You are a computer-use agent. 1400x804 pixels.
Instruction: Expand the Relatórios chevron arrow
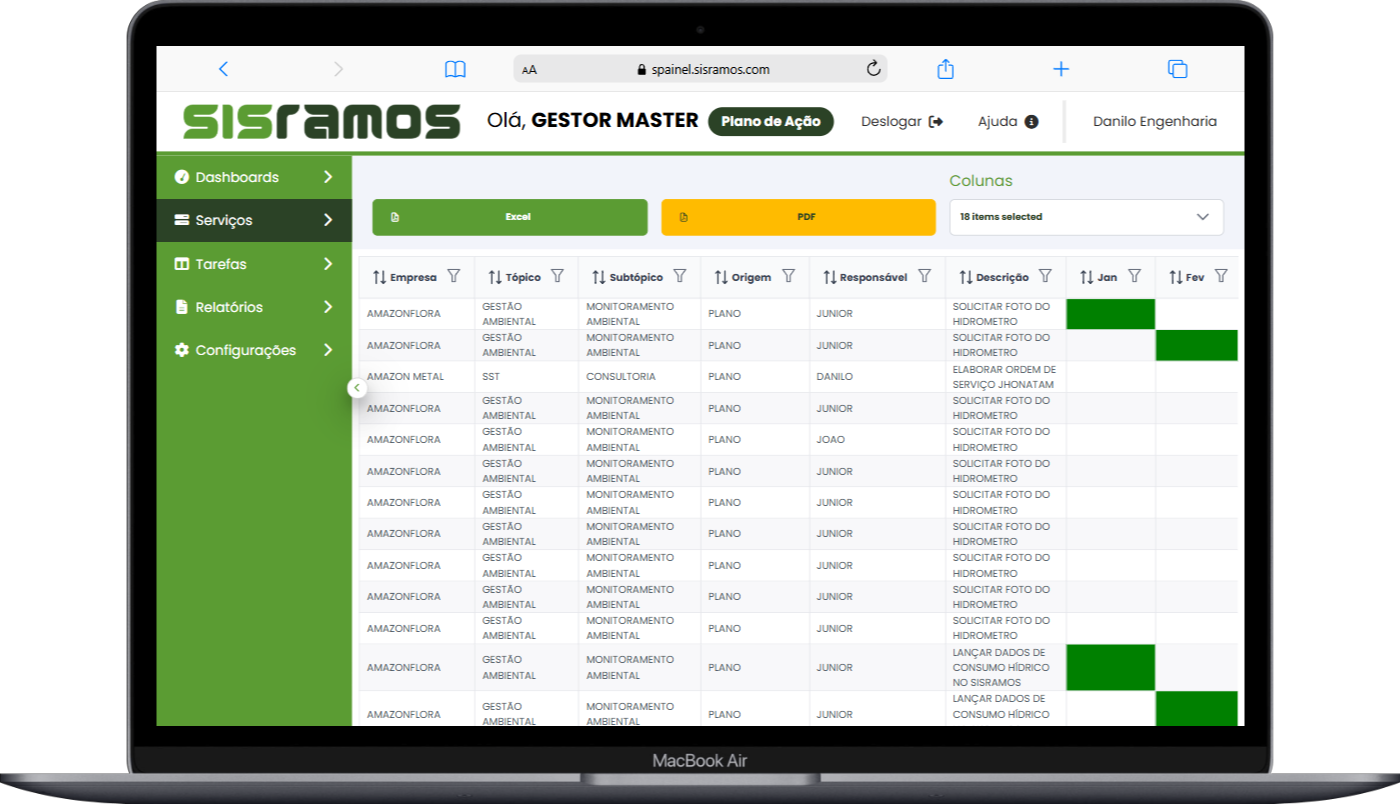point(328,307)
